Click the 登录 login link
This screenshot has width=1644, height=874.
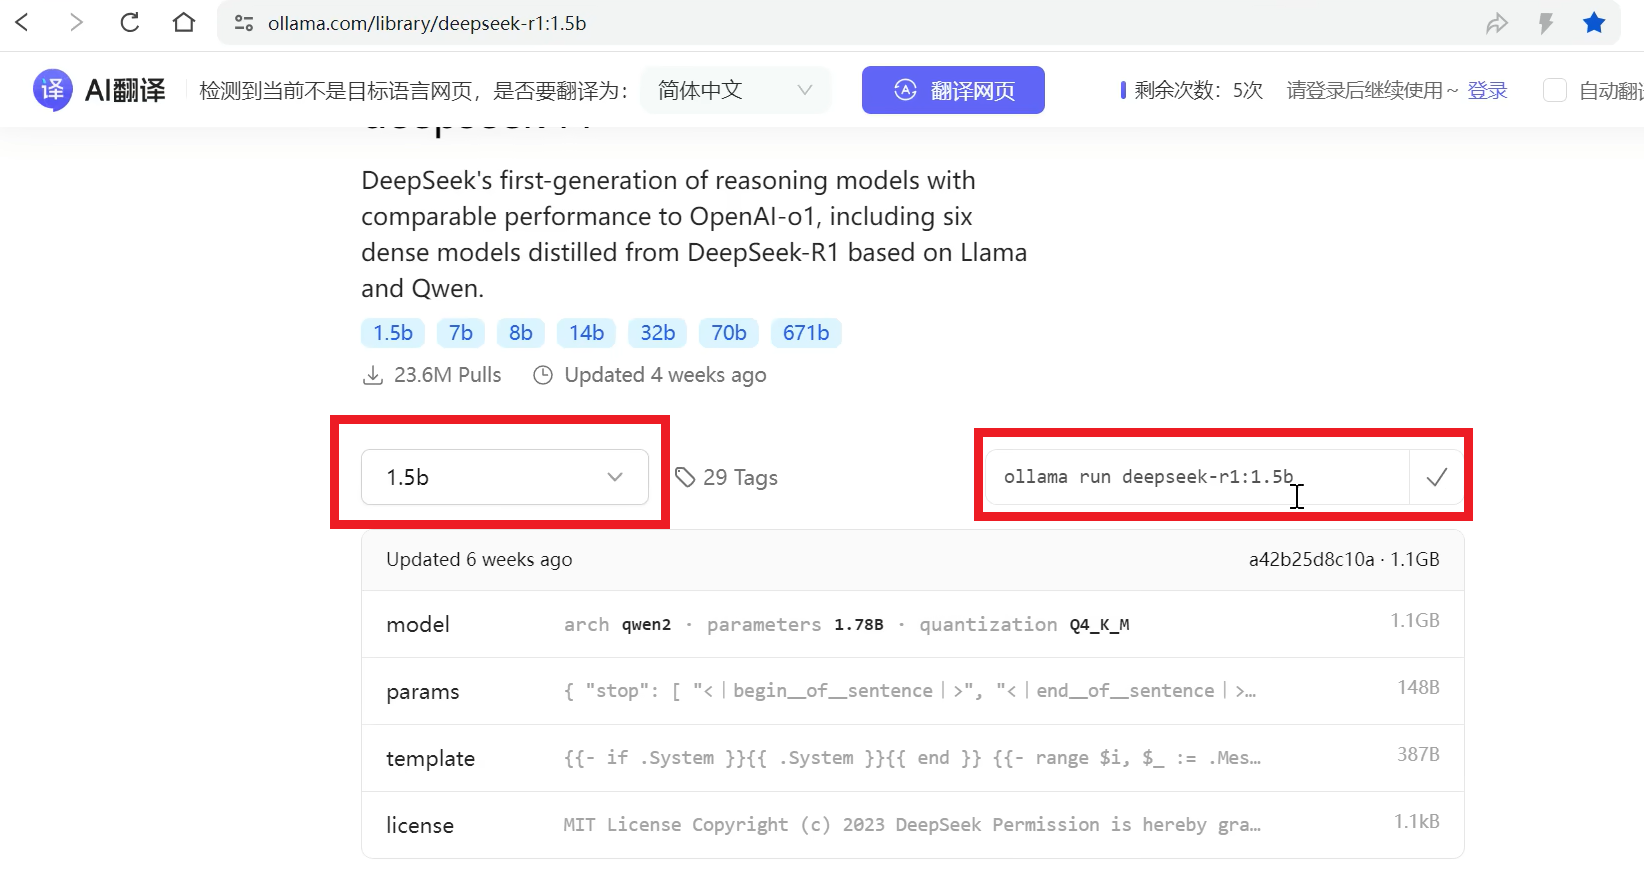point(1487,90)
